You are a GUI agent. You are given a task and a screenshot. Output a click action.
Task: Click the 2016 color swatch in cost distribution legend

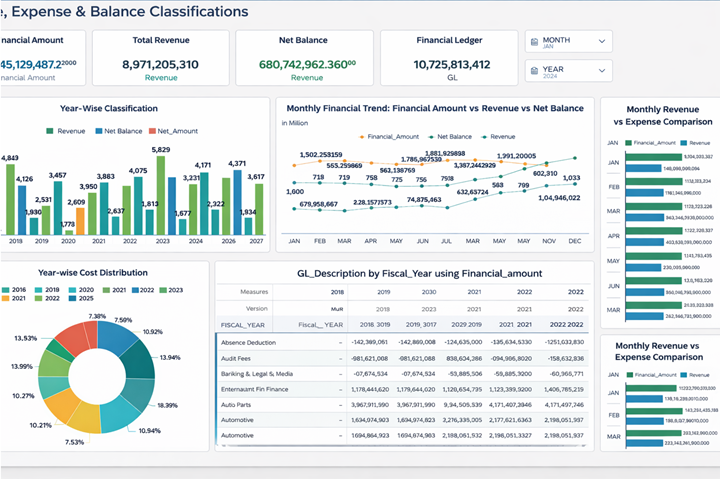[x=6, y=290]
